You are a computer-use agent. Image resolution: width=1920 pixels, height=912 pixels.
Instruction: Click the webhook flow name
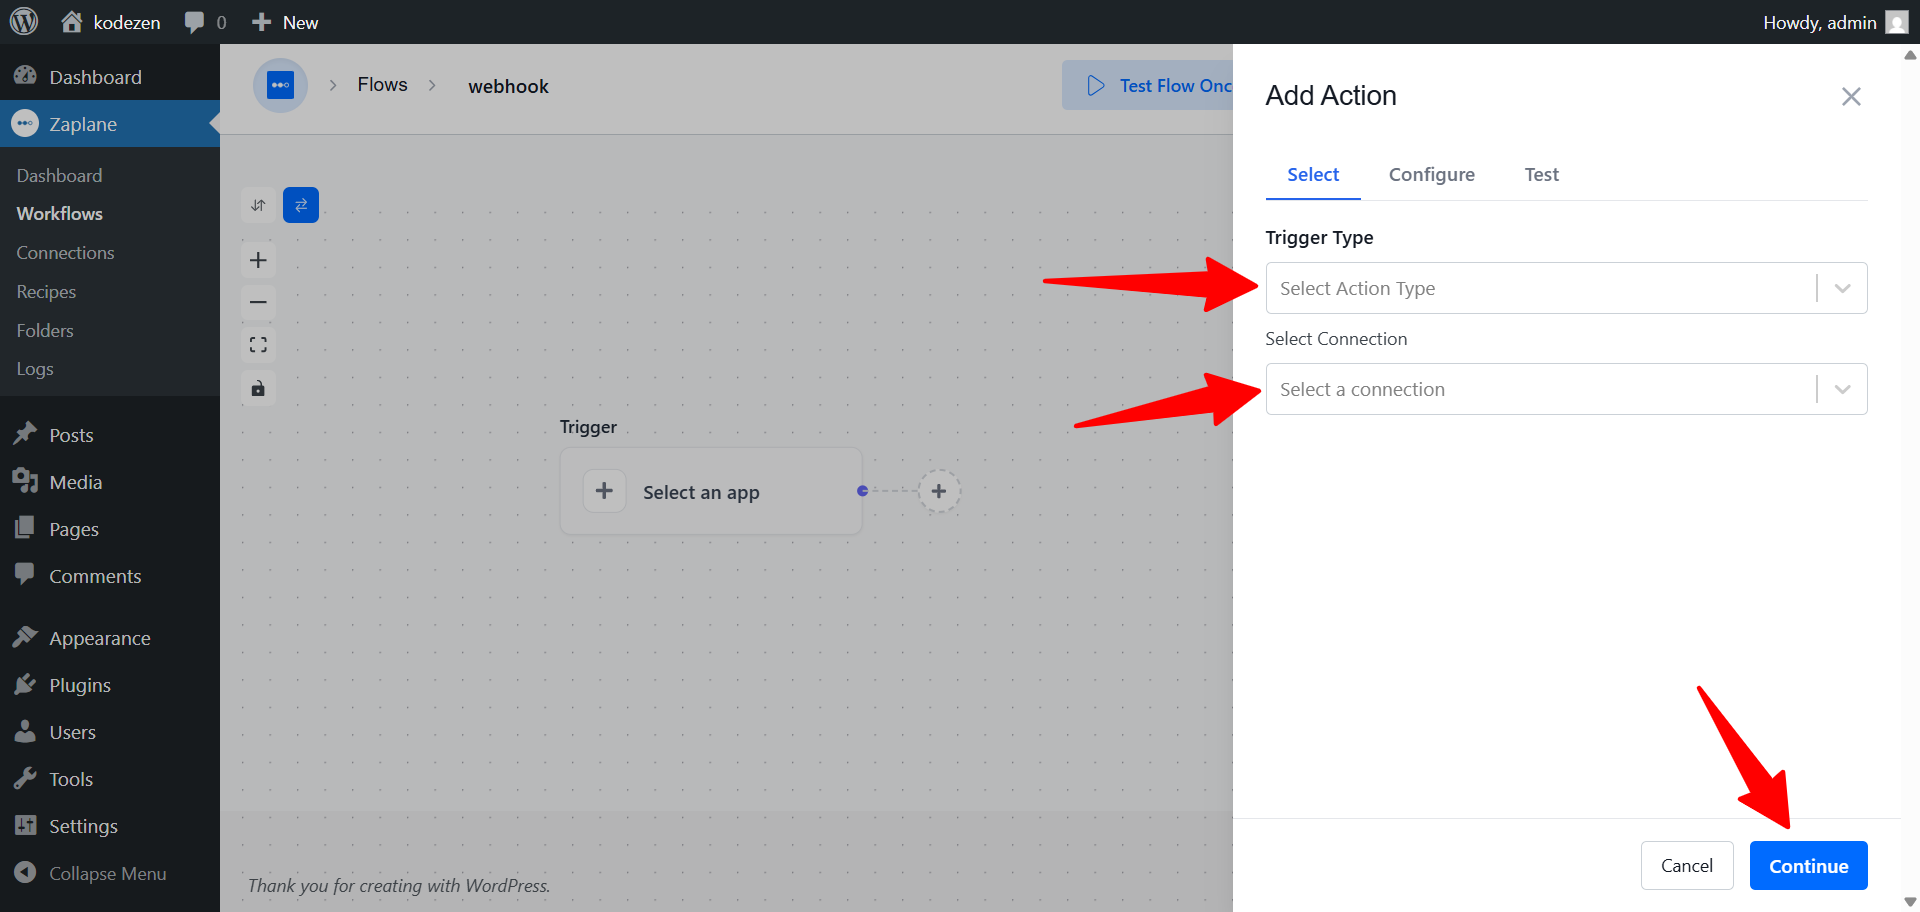pos(508,86)
